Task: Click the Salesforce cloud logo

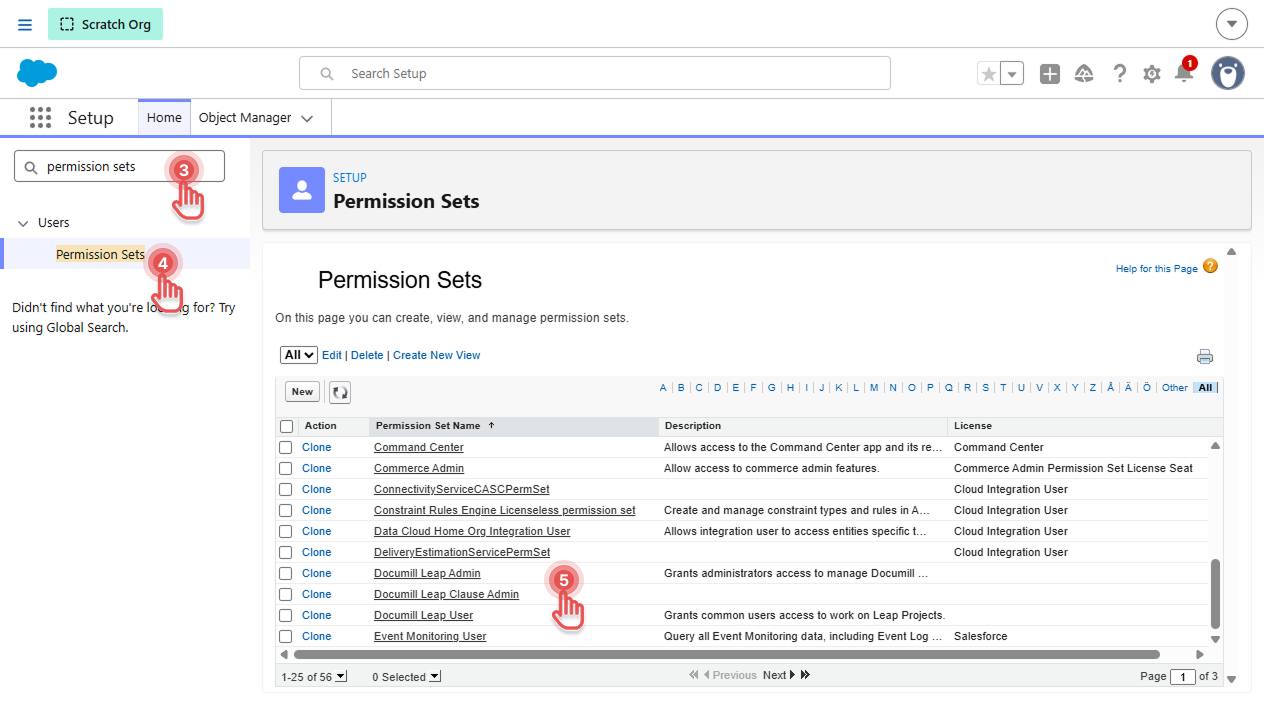Action: coord(37,73)
